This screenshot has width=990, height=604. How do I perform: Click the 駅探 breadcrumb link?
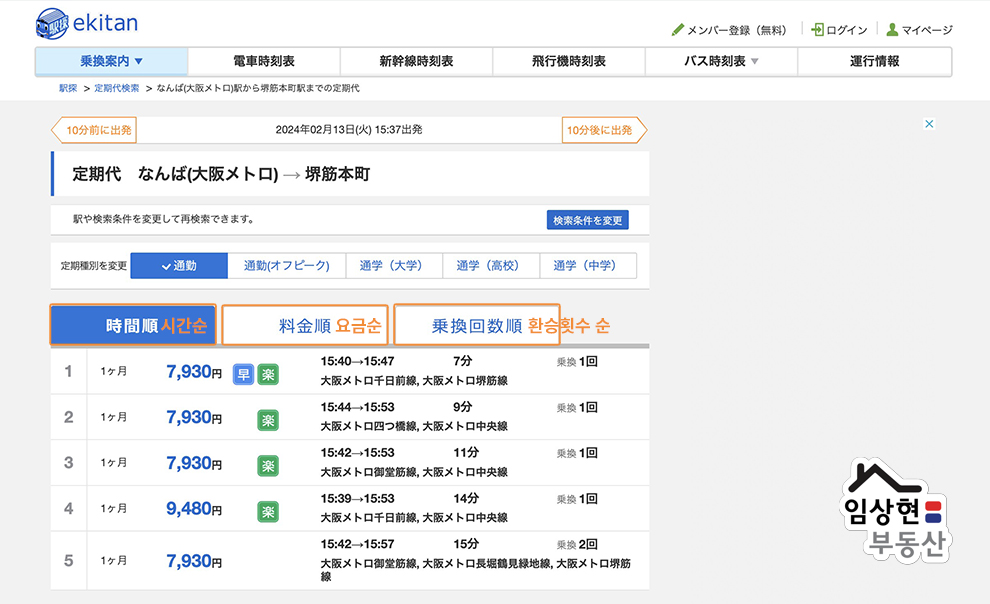pyautogui.click(x=68, y=88)
